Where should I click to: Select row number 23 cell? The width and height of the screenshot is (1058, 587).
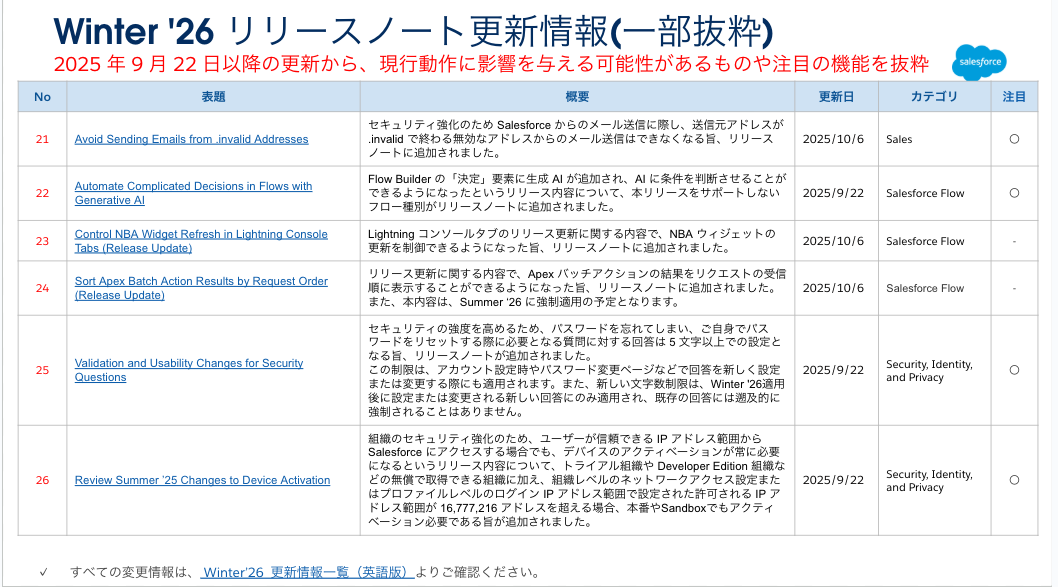(x=43, y=241)
